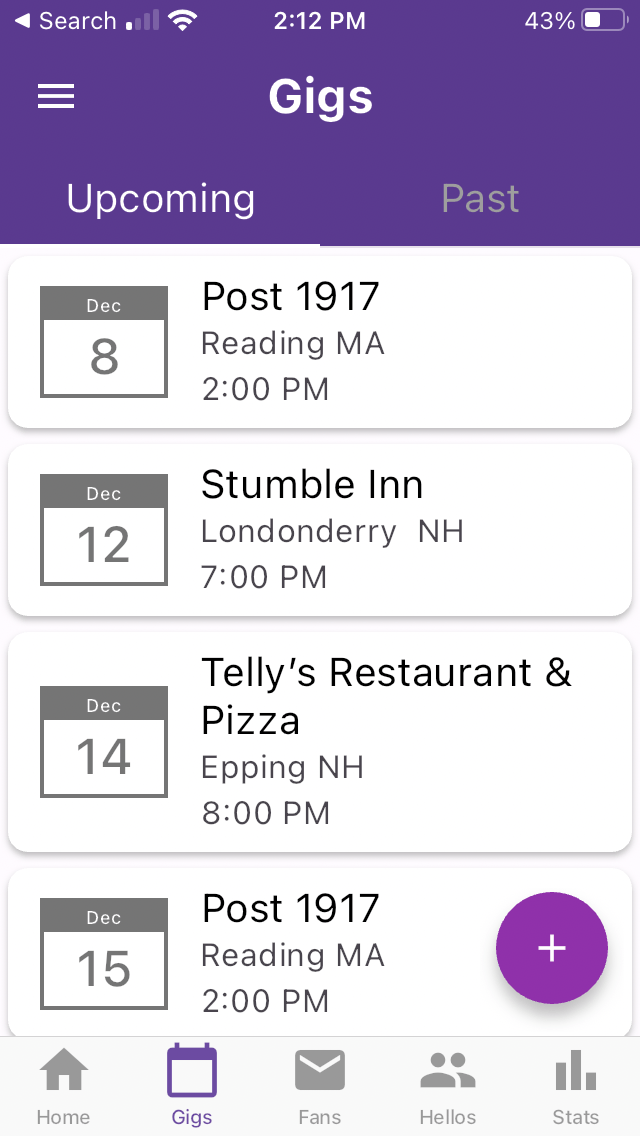The height and width of the screenshot is (1136, 640).
Task: Tap the Dec 15 calendar icon
Action: point(104,954)
